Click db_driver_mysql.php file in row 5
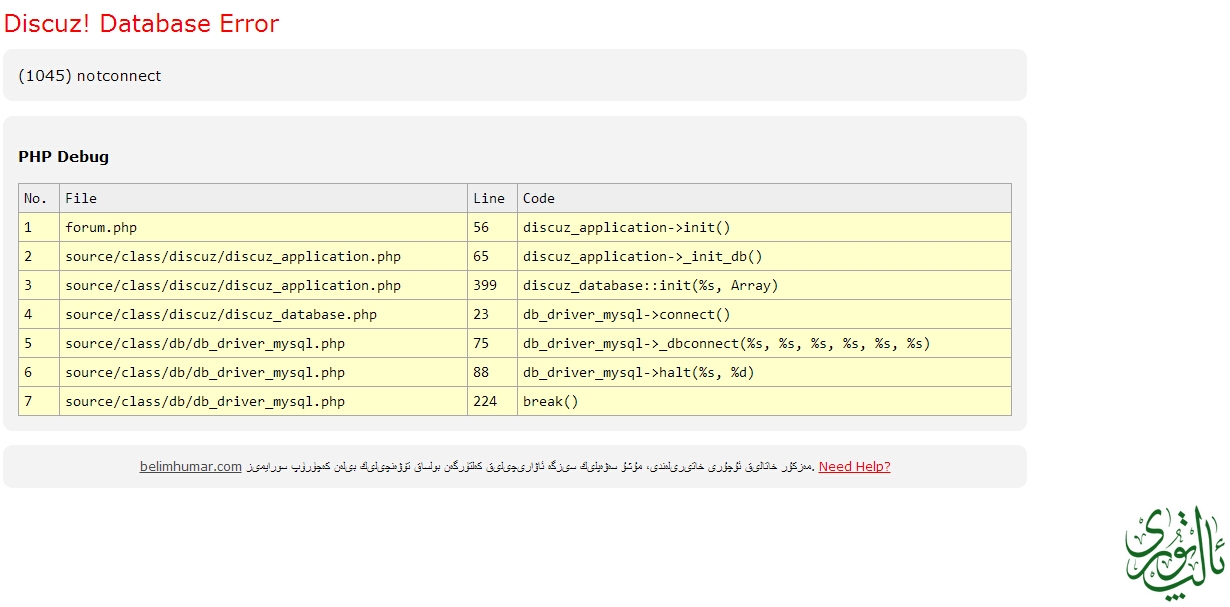The image size is (1230, 607). click(x=263, y=343)
